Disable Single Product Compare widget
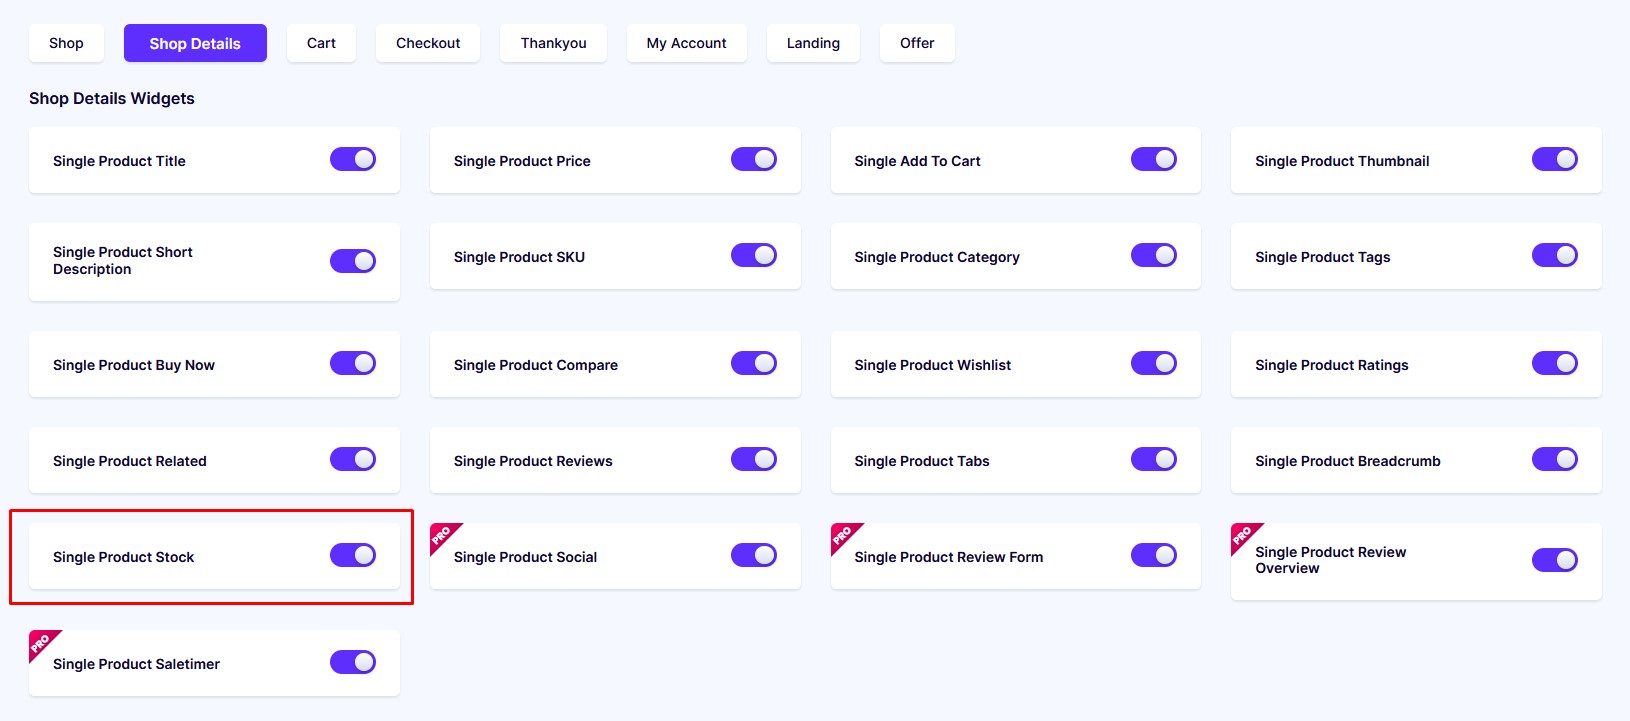 click(754, 363)
